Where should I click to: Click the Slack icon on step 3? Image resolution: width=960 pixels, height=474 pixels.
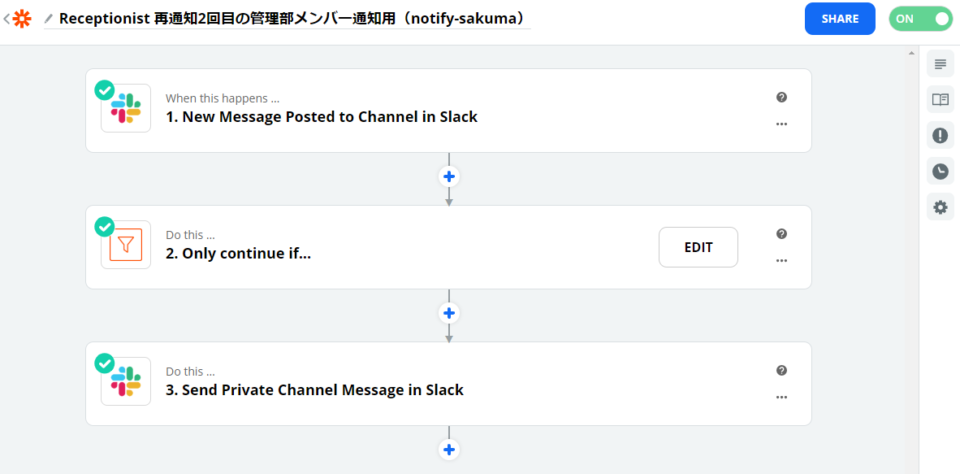126,381
